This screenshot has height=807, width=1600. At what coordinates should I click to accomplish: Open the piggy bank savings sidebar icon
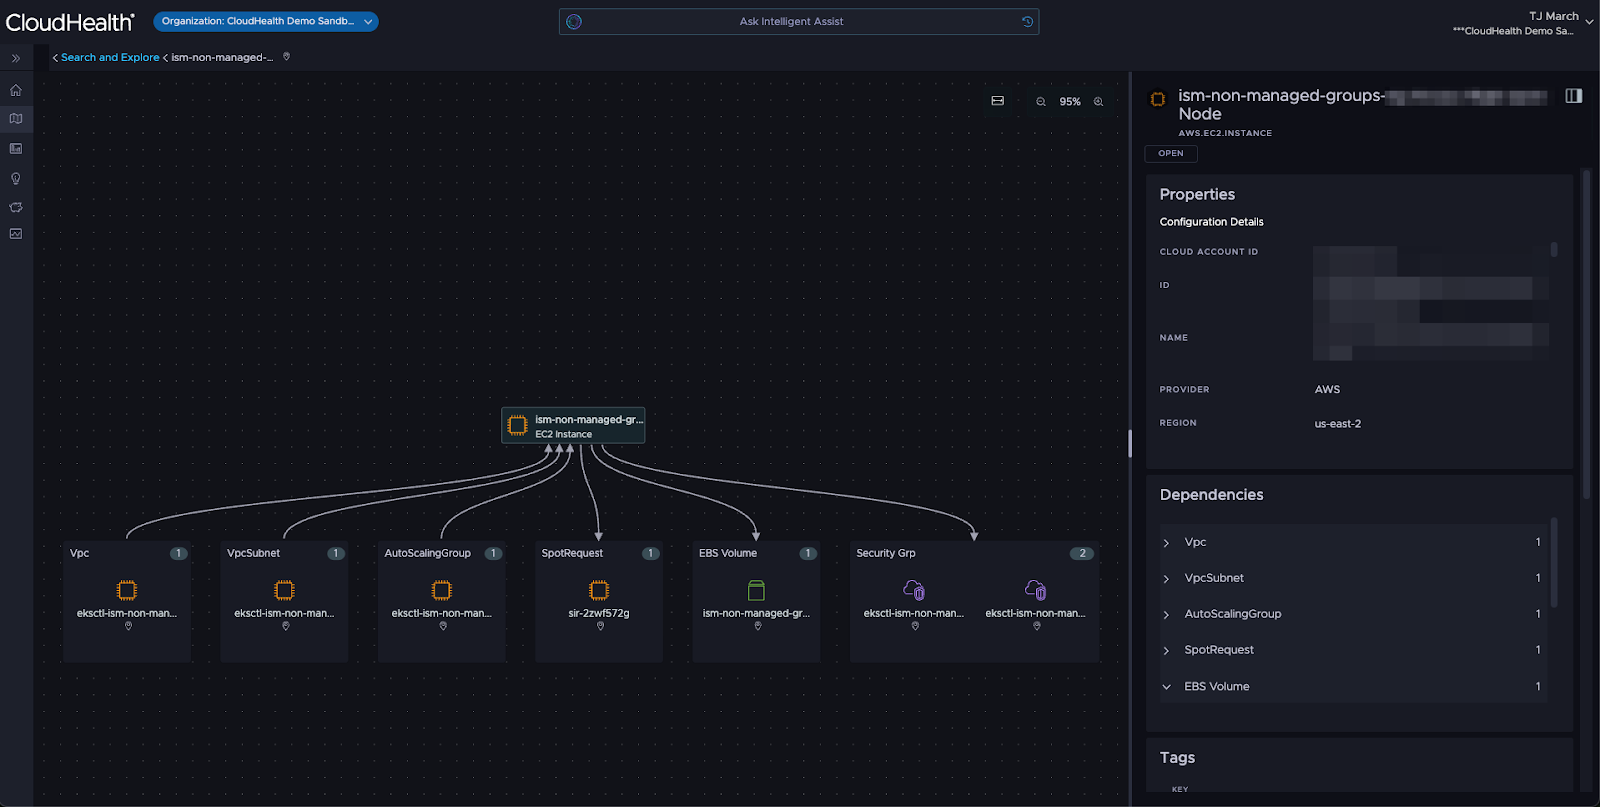pyautogui.click(x=16, y=207)
